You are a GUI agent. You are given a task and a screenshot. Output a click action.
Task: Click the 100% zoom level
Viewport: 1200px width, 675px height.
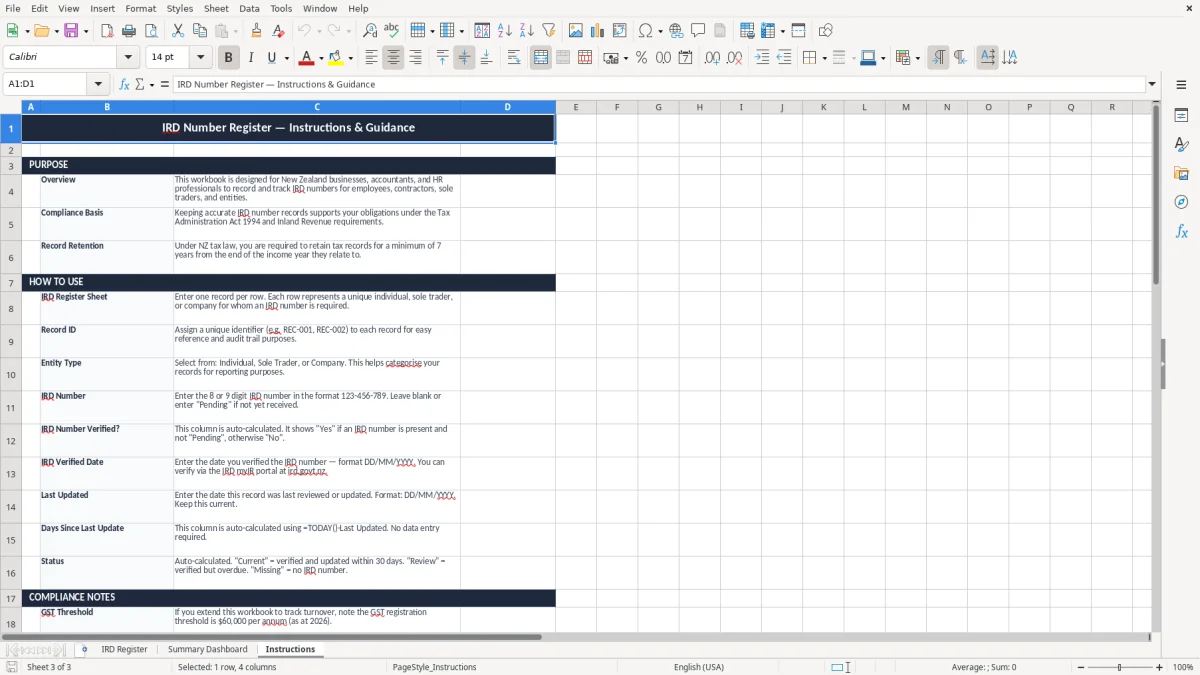[x=1183, y=667]
